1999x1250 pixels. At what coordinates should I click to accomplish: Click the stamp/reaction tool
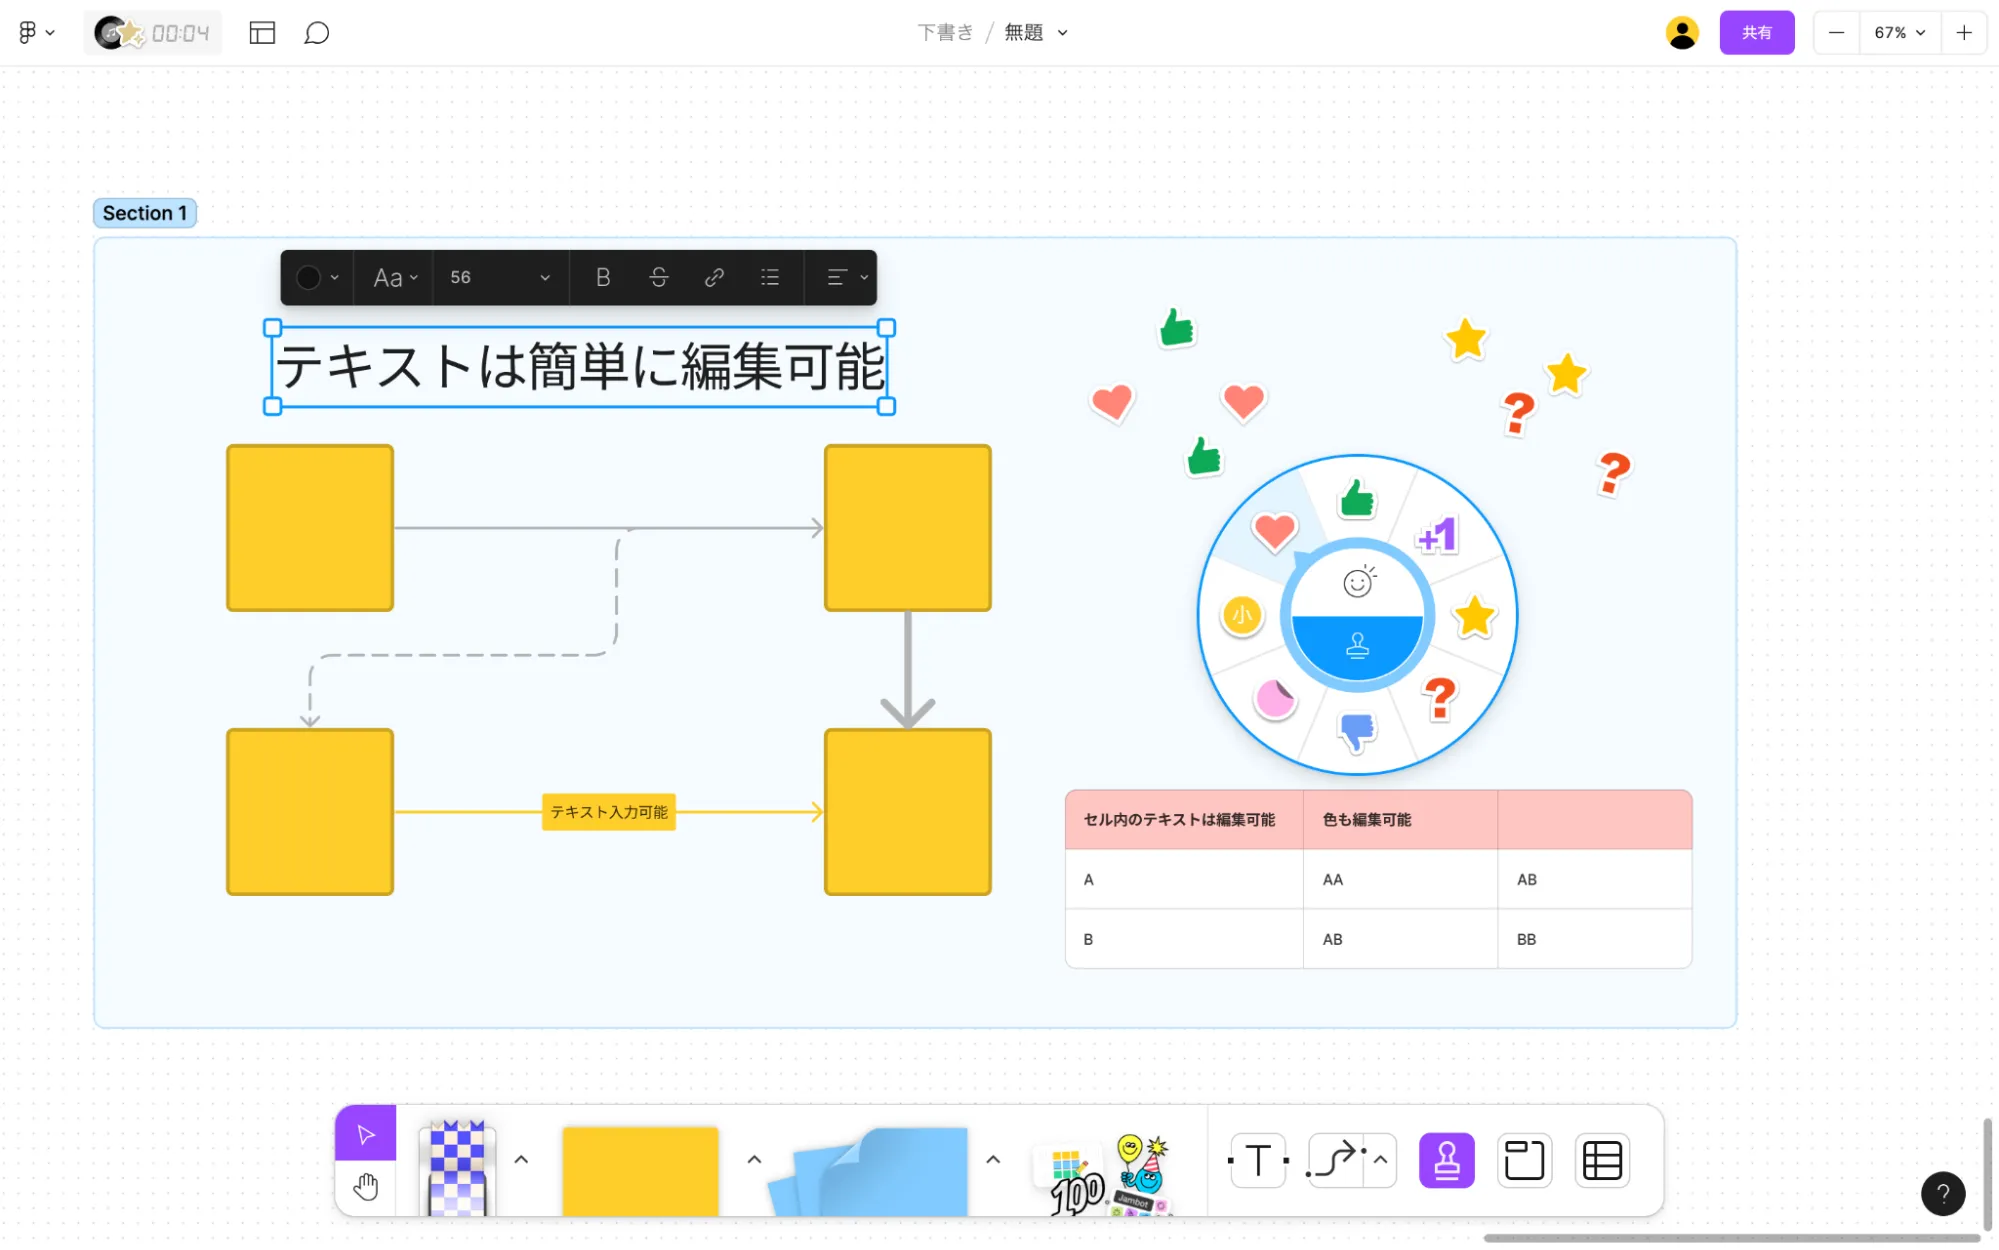(1446, 1159)
